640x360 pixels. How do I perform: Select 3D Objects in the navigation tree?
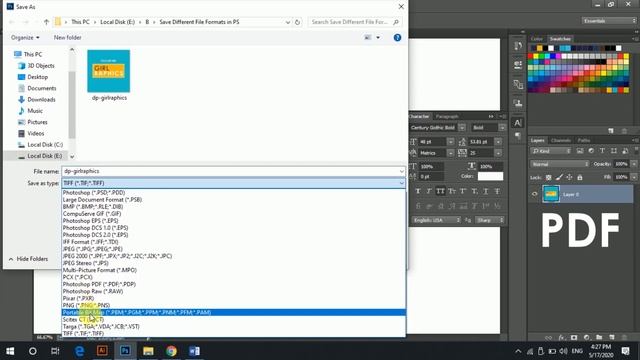[x=41, y=66]
